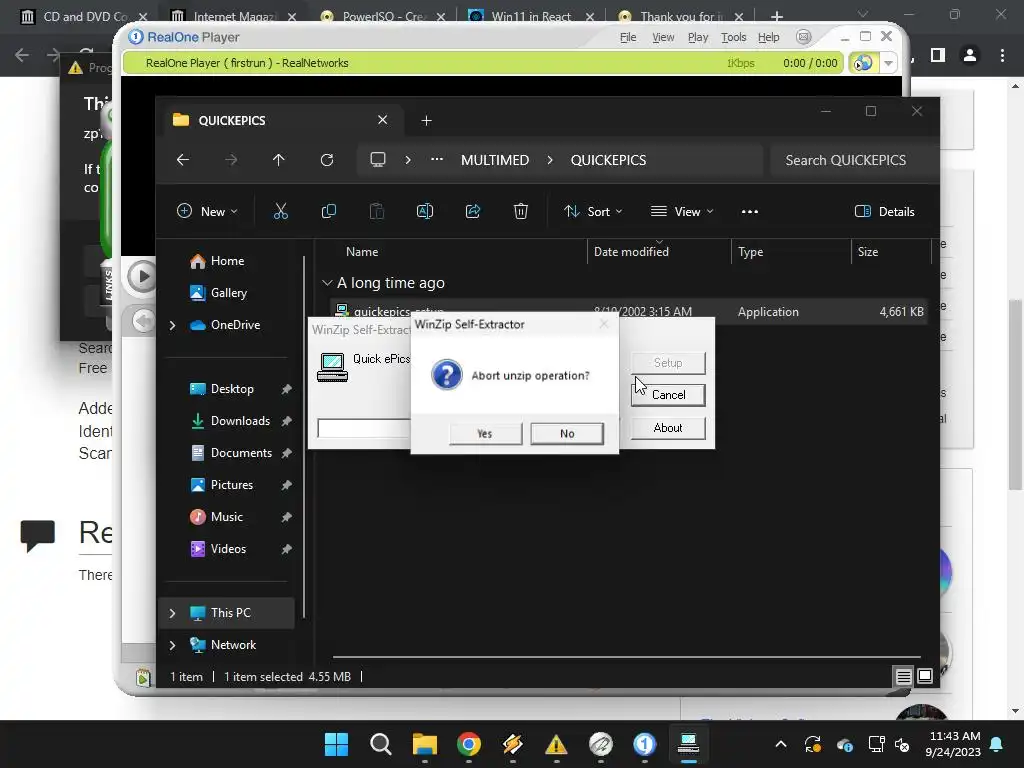Go back in File Explorer
Image resolution: width=1024 pixels, height=768 pixels.
tap(183, 160)
